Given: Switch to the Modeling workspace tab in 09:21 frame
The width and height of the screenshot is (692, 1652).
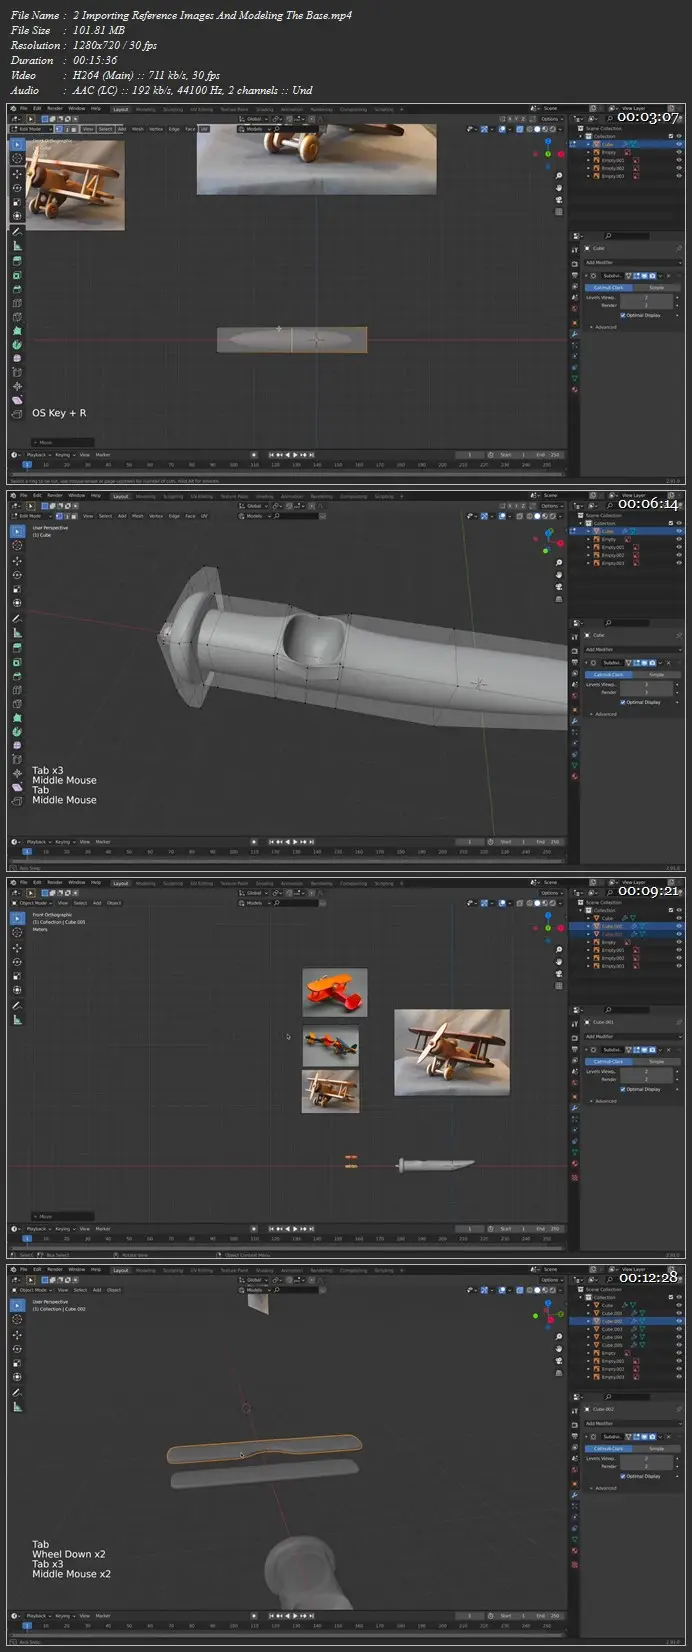Looking at the screenshot, I should 146,883.
